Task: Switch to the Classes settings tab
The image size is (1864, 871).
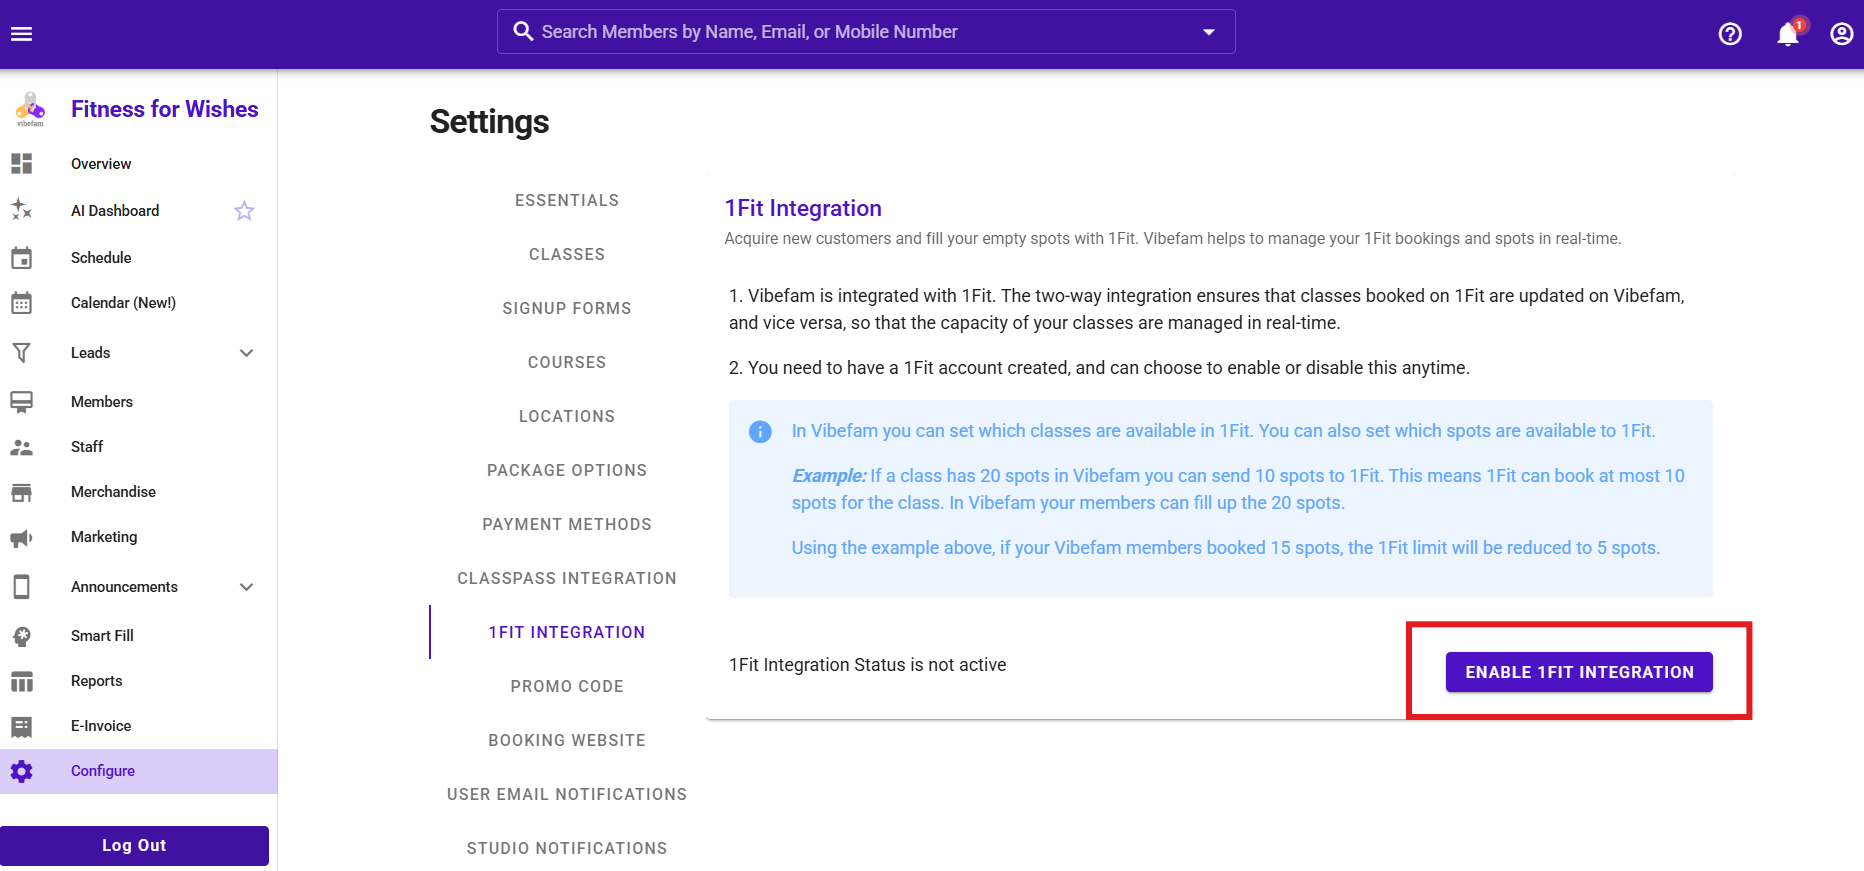Action: (x=567, y=254)
